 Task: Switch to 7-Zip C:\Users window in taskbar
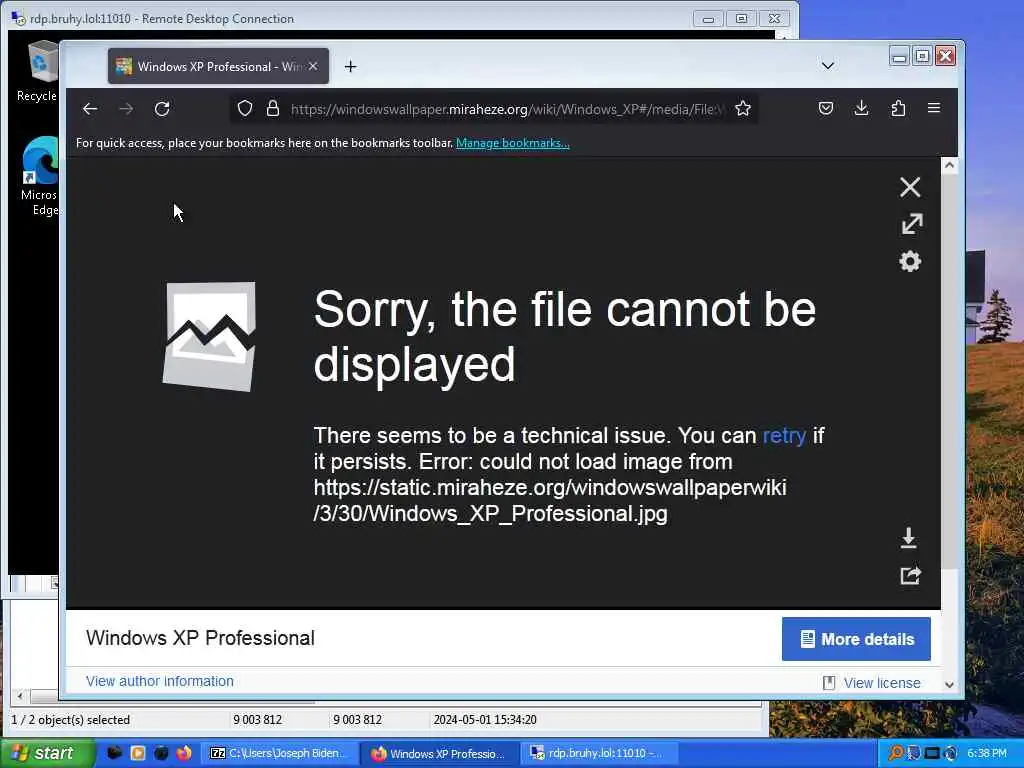[x=279, y=753]
